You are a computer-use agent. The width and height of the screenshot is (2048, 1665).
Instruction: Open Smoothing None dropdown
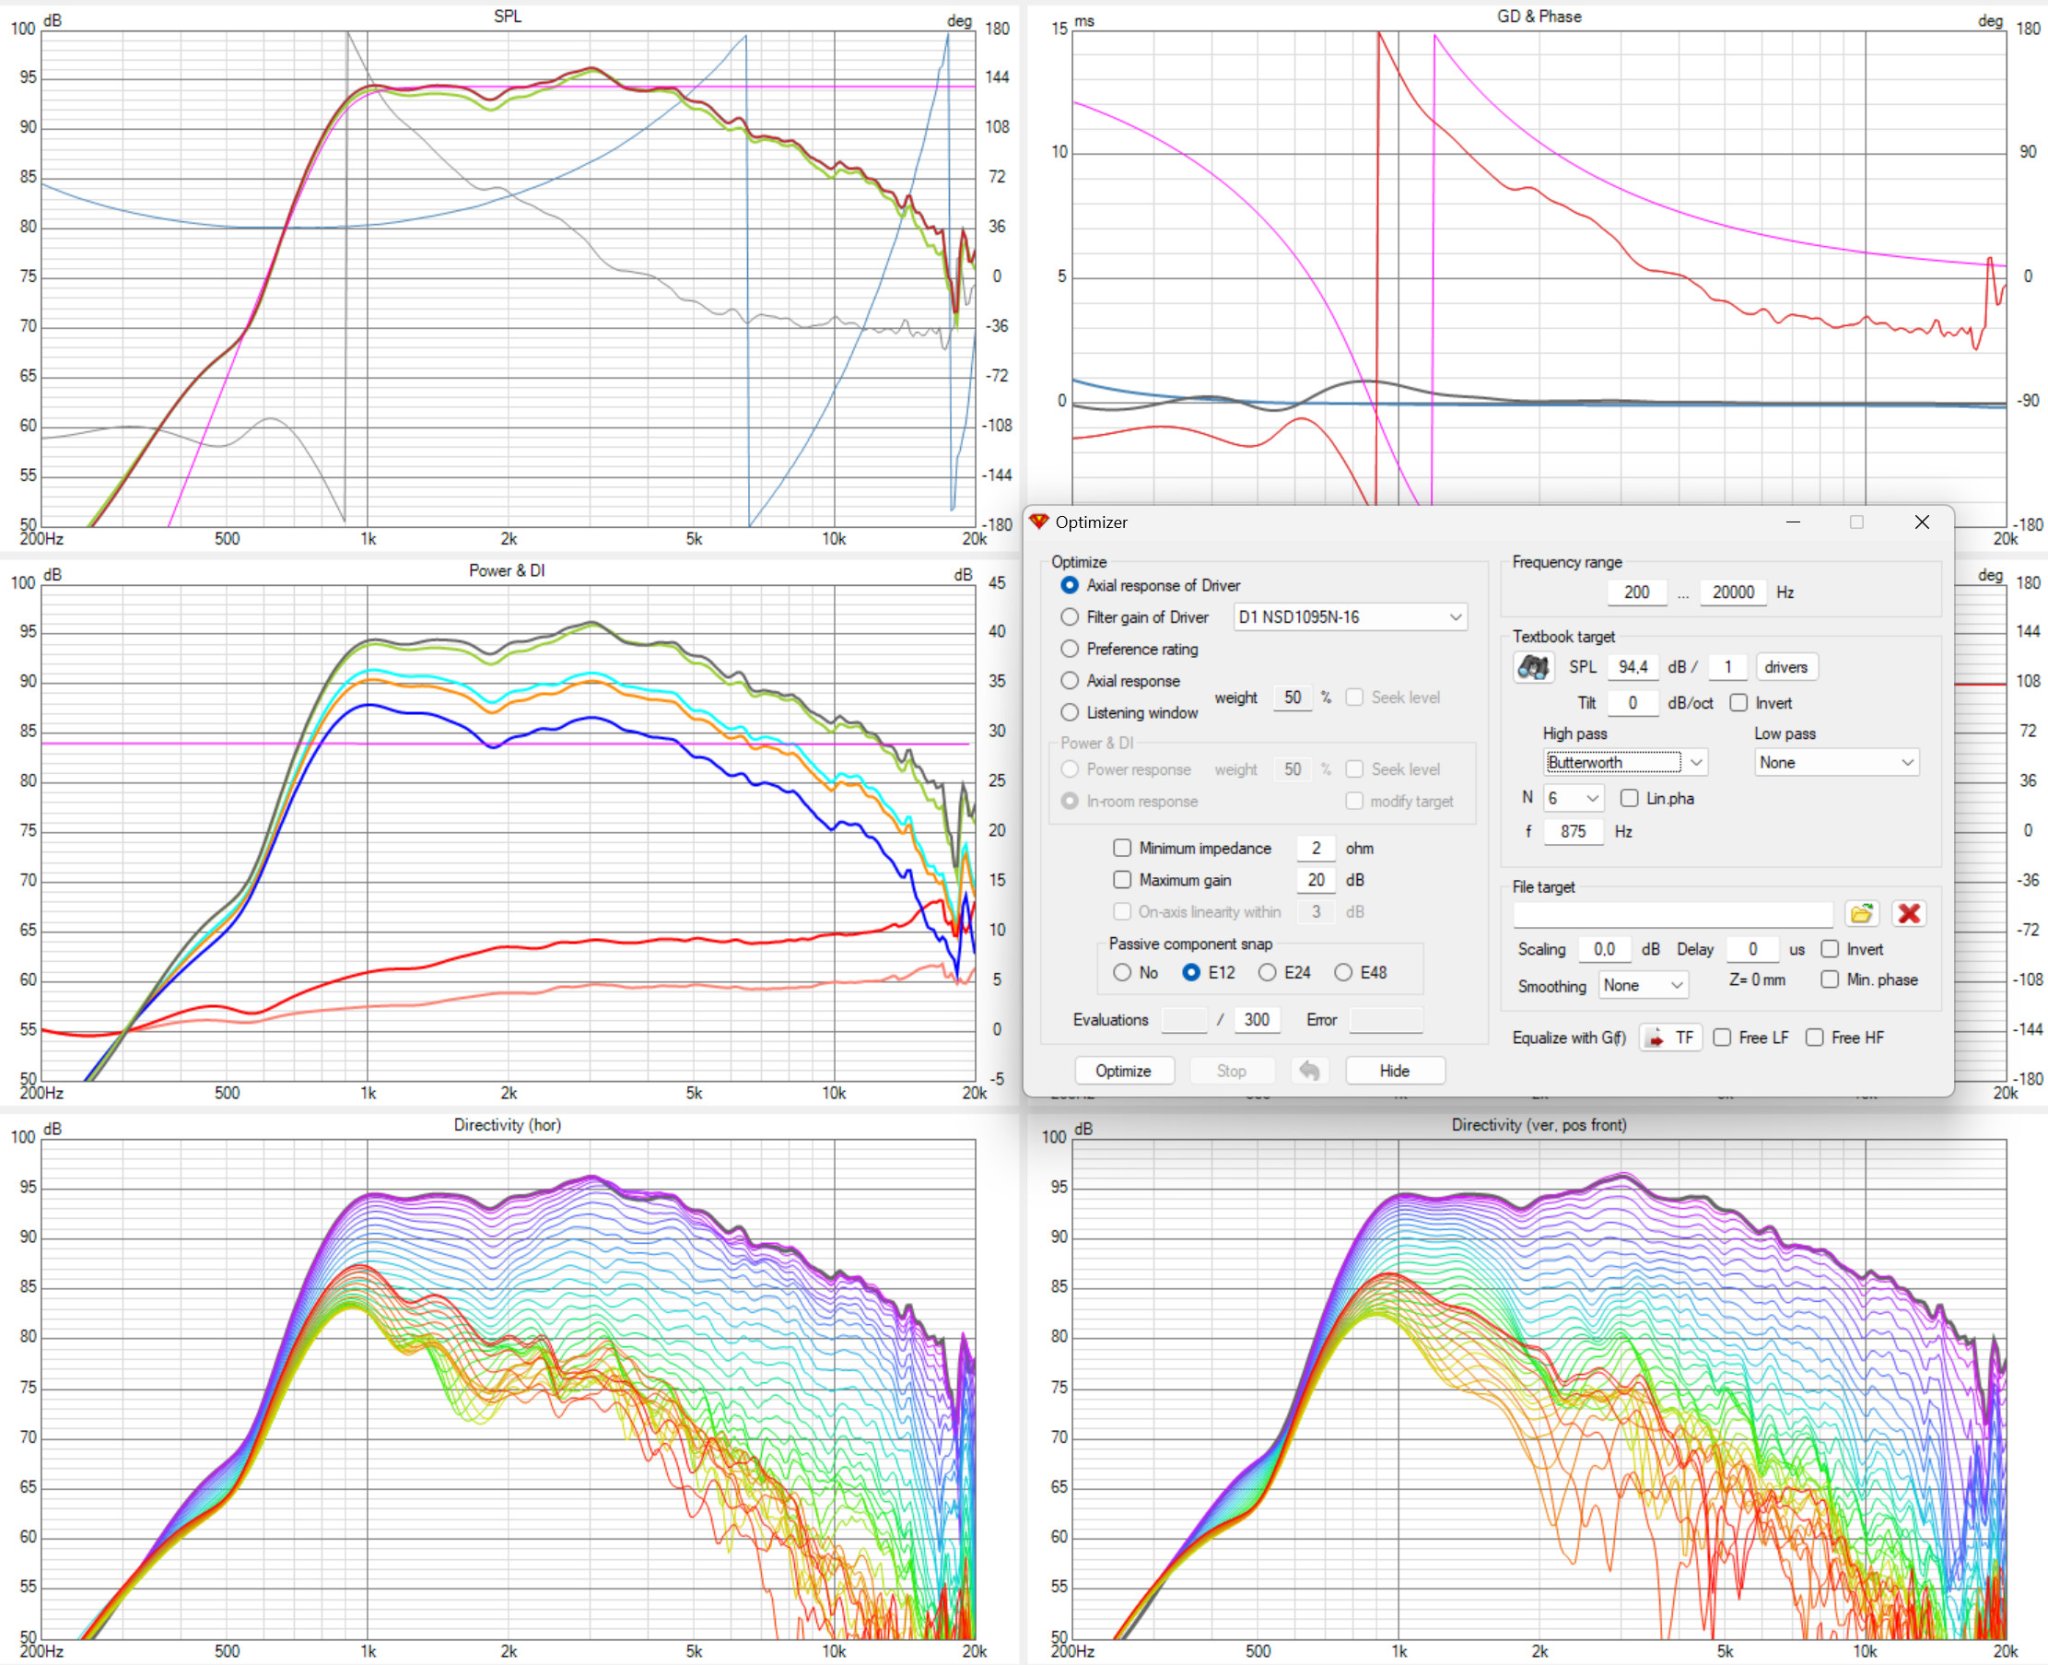point(1644,985)
